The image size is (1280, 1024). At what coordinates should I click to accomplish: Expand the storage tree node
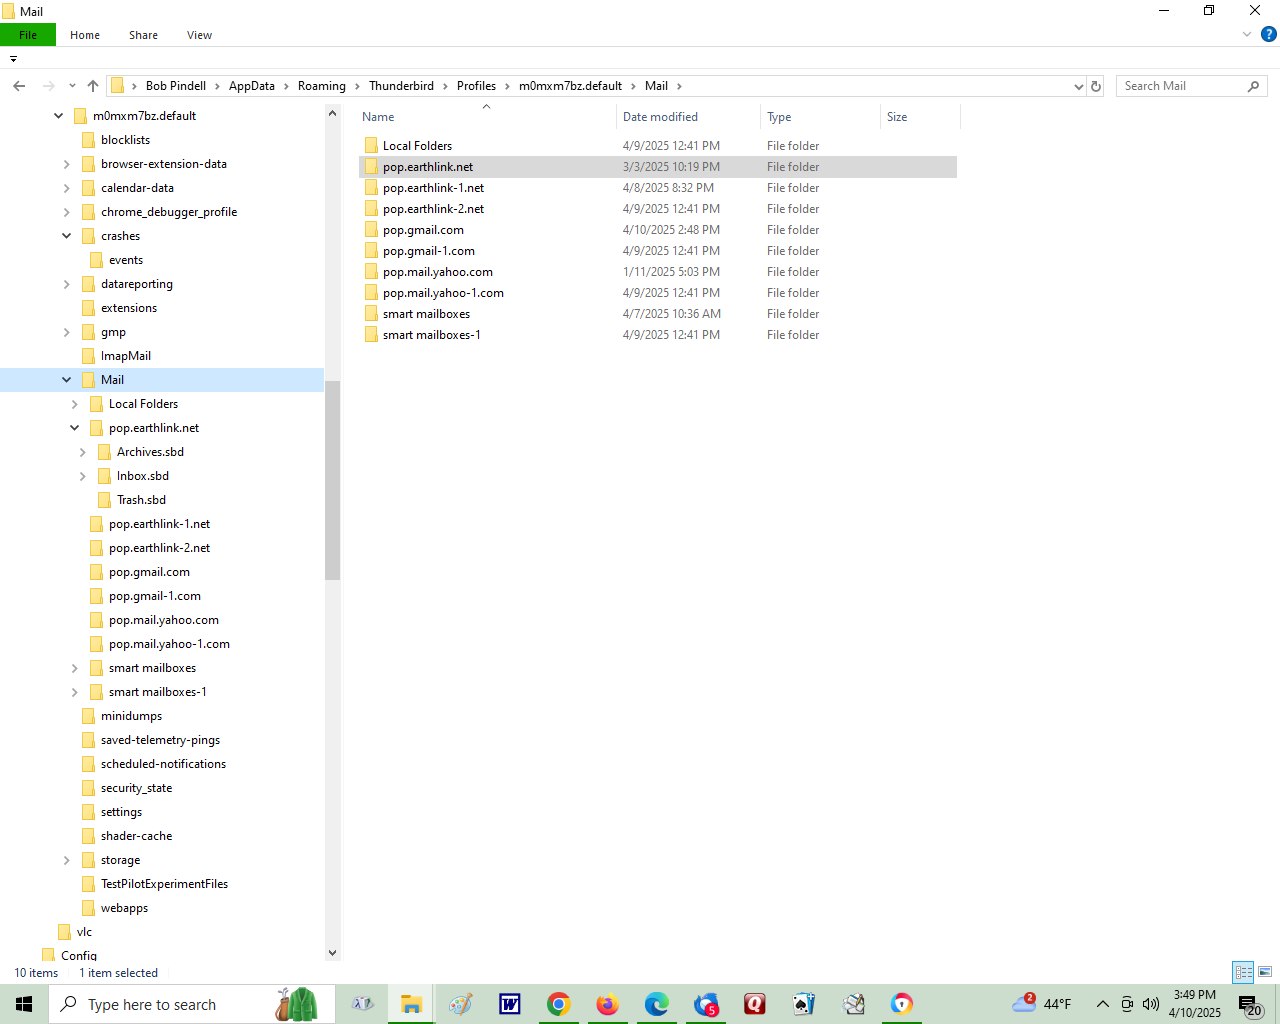pyautogui.click(x=66, y=860)
